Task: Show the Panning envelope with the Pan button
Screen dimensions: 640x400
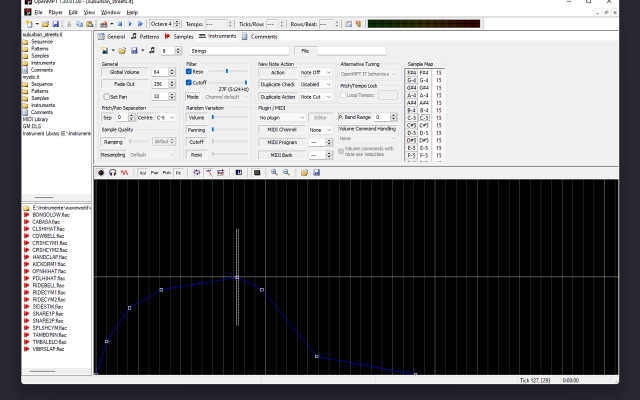Action: coord(154,173)
